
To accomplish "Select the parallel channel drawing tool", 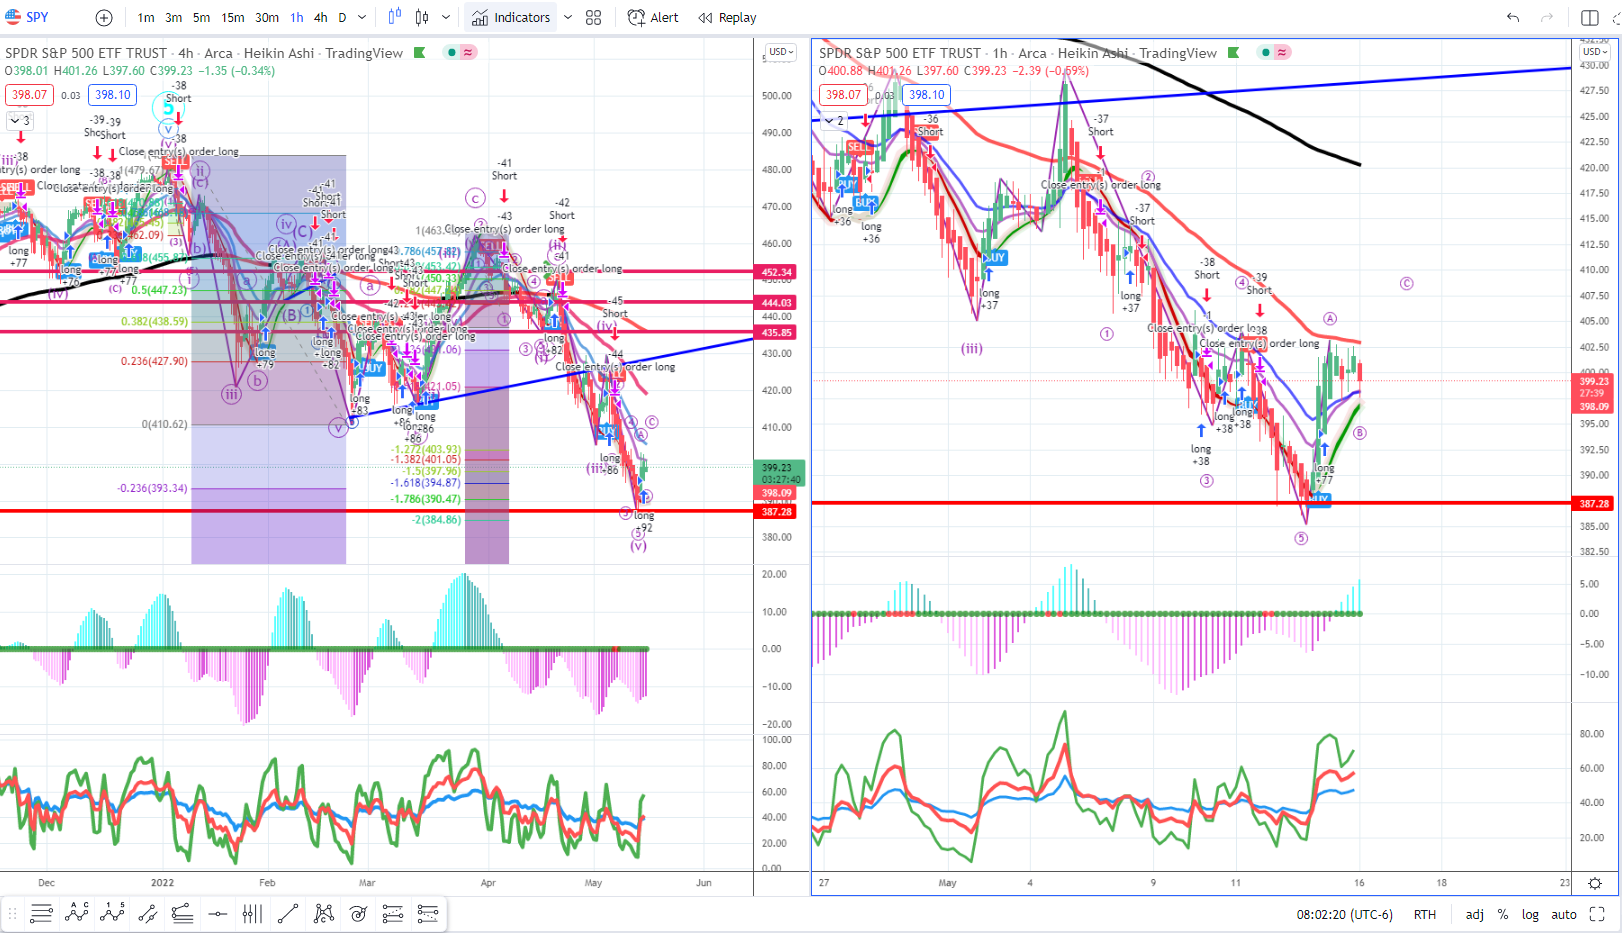I will [x=147, y=913].
